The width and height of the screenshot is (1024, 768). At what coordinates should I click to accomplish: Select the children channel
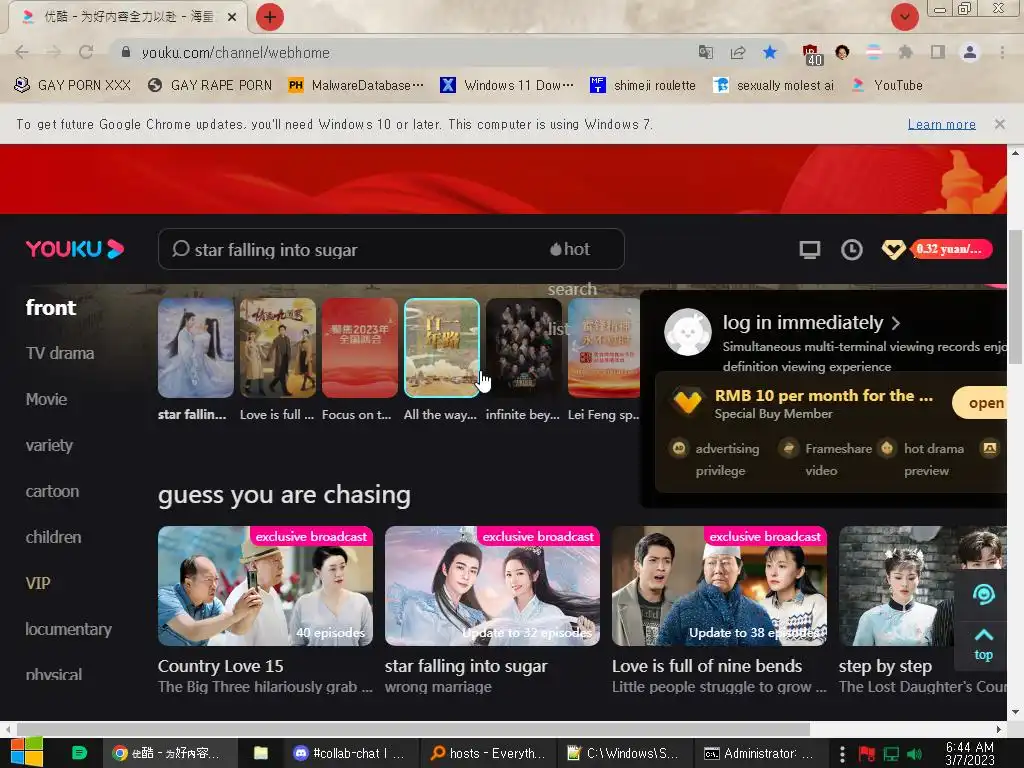(54, 537)
